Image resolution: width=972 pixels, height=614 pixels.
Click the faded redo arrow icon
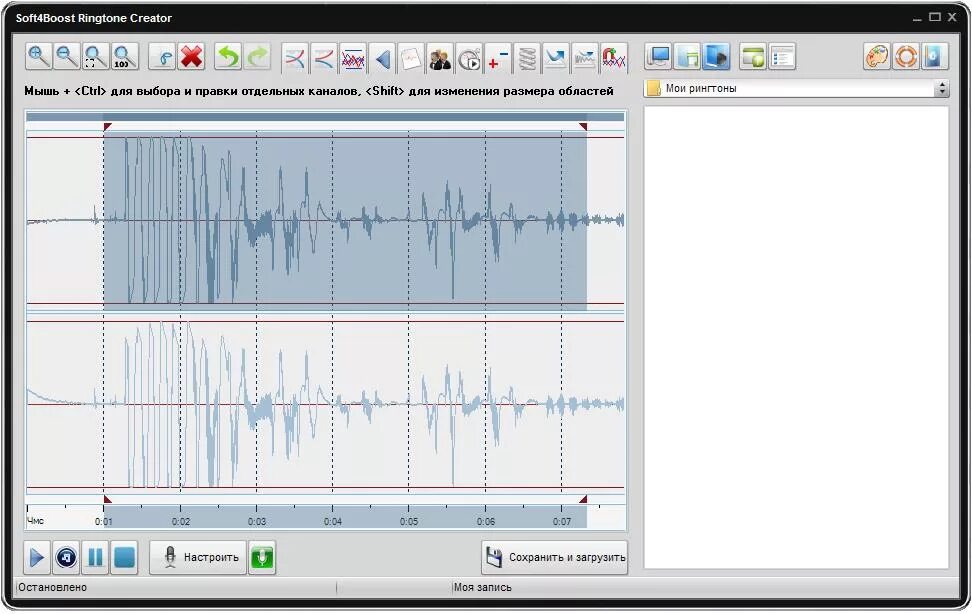[x=257, y=56]
